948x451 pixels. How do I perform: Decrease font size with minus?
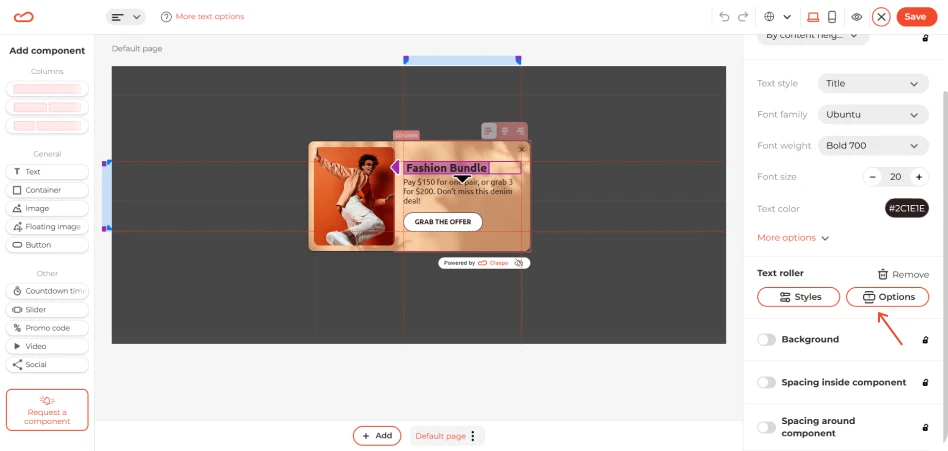872,177
